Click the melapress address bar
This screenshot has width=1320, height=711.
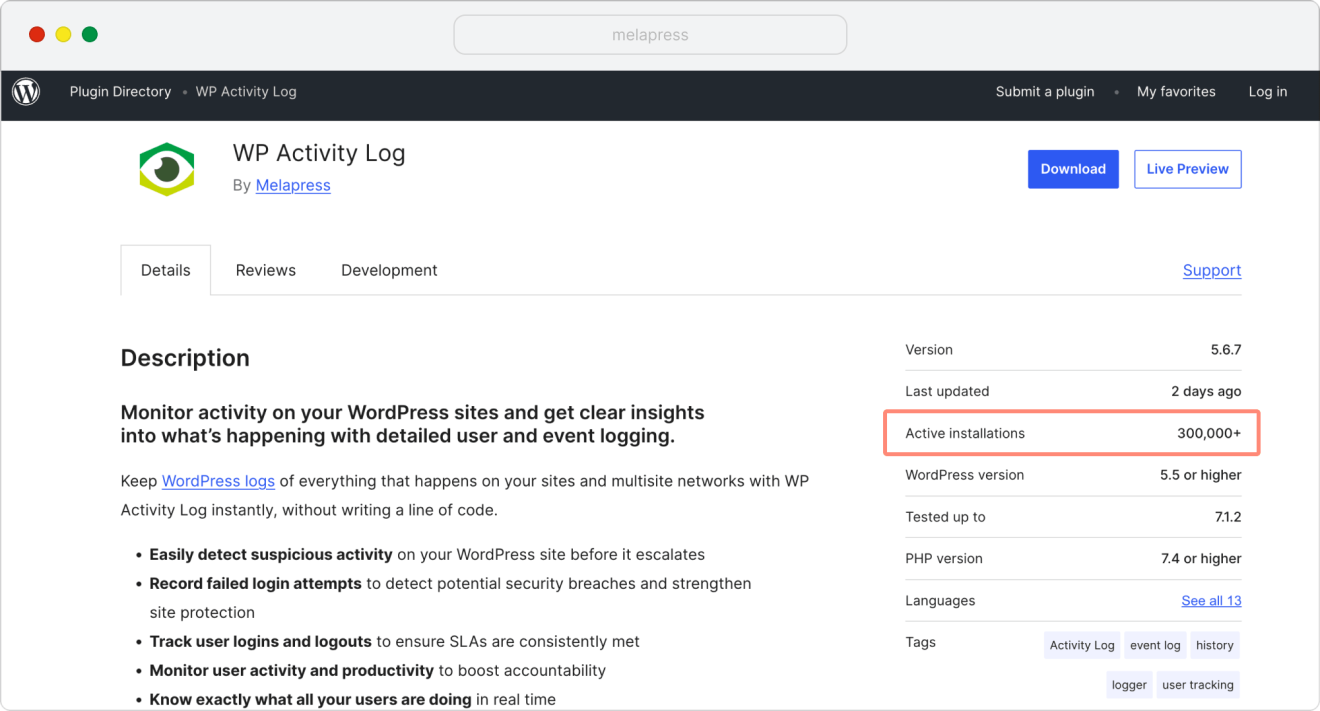pos(650,35)
